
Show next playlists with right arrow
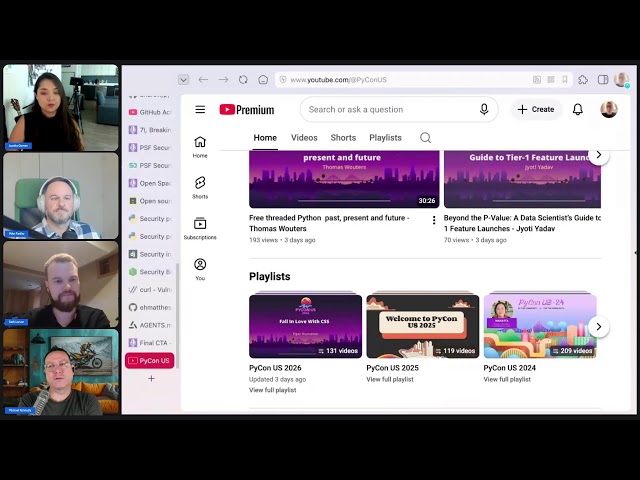(x=599, y=327)
